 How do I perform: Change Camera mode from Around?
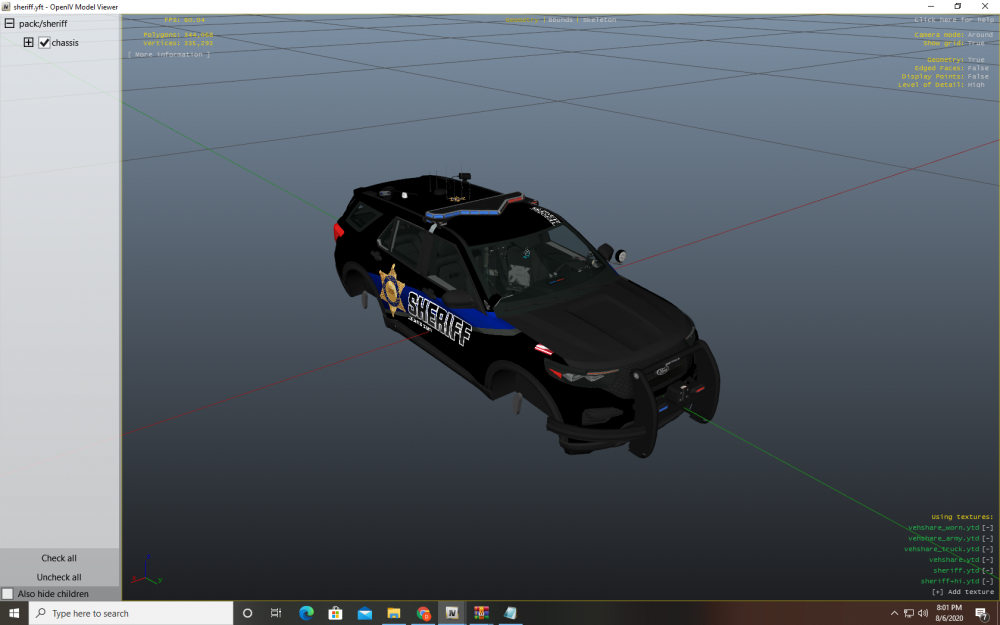click(980, 35)
